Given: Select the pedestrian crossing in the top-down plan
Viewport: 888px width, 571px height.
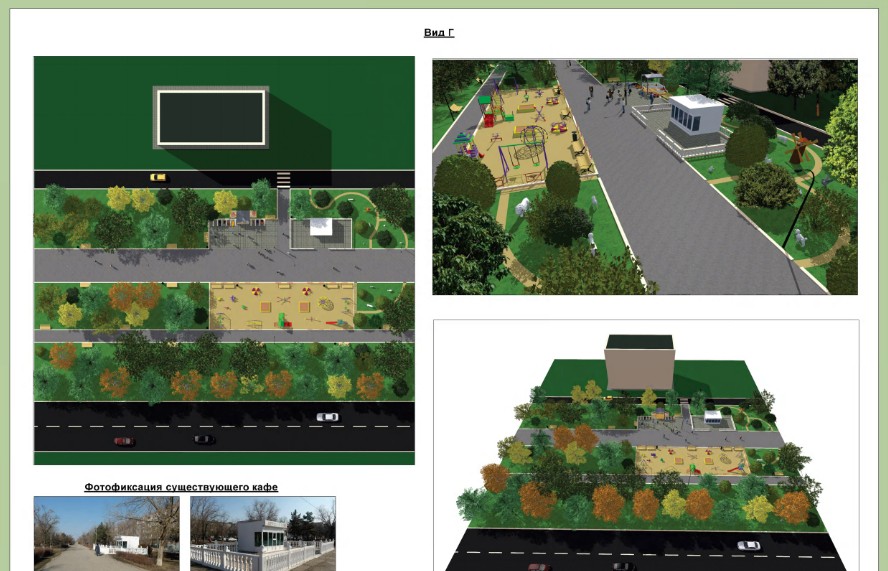Looking at the screenshot, I should (x=283, y=180).
